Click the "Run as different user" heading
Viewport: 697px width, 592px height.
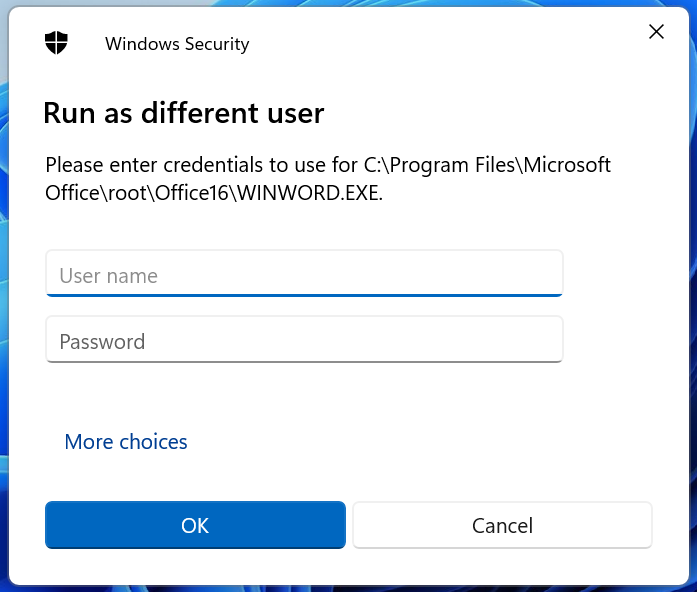tap(183, 113)
